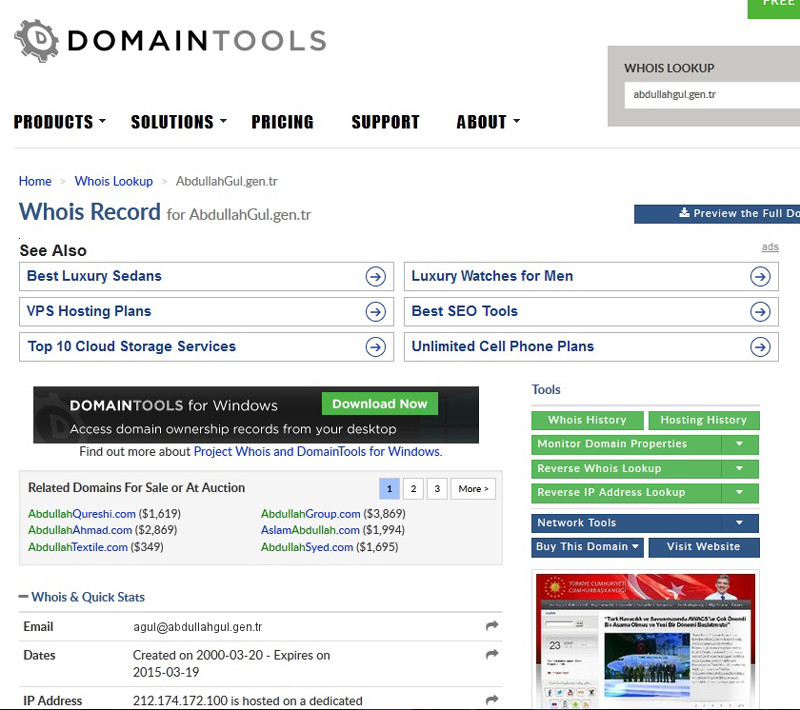The height and width of the screenshot is (710, 800).
Task: Open the Reverse Whois Lookup dropdown arrow
Action: coord(739,468)
